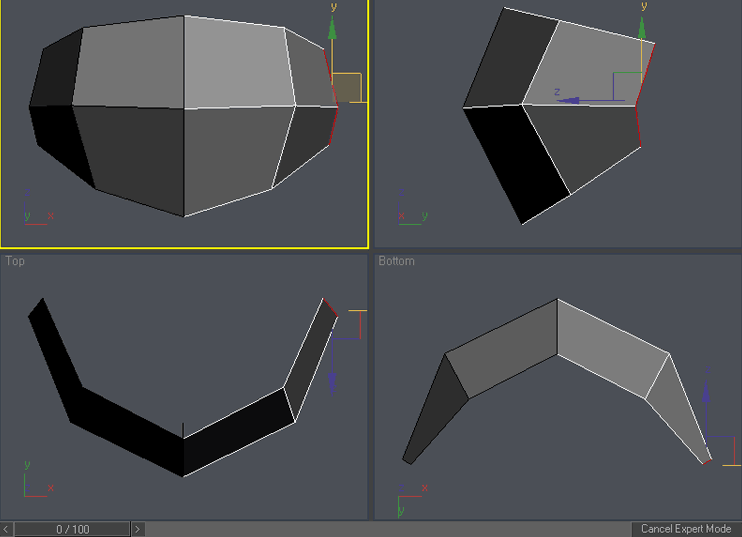Click the axis tripod in the active yellow-bordered viewport
The width and height of the screenshot is (742, 537).
pos(35,217)
